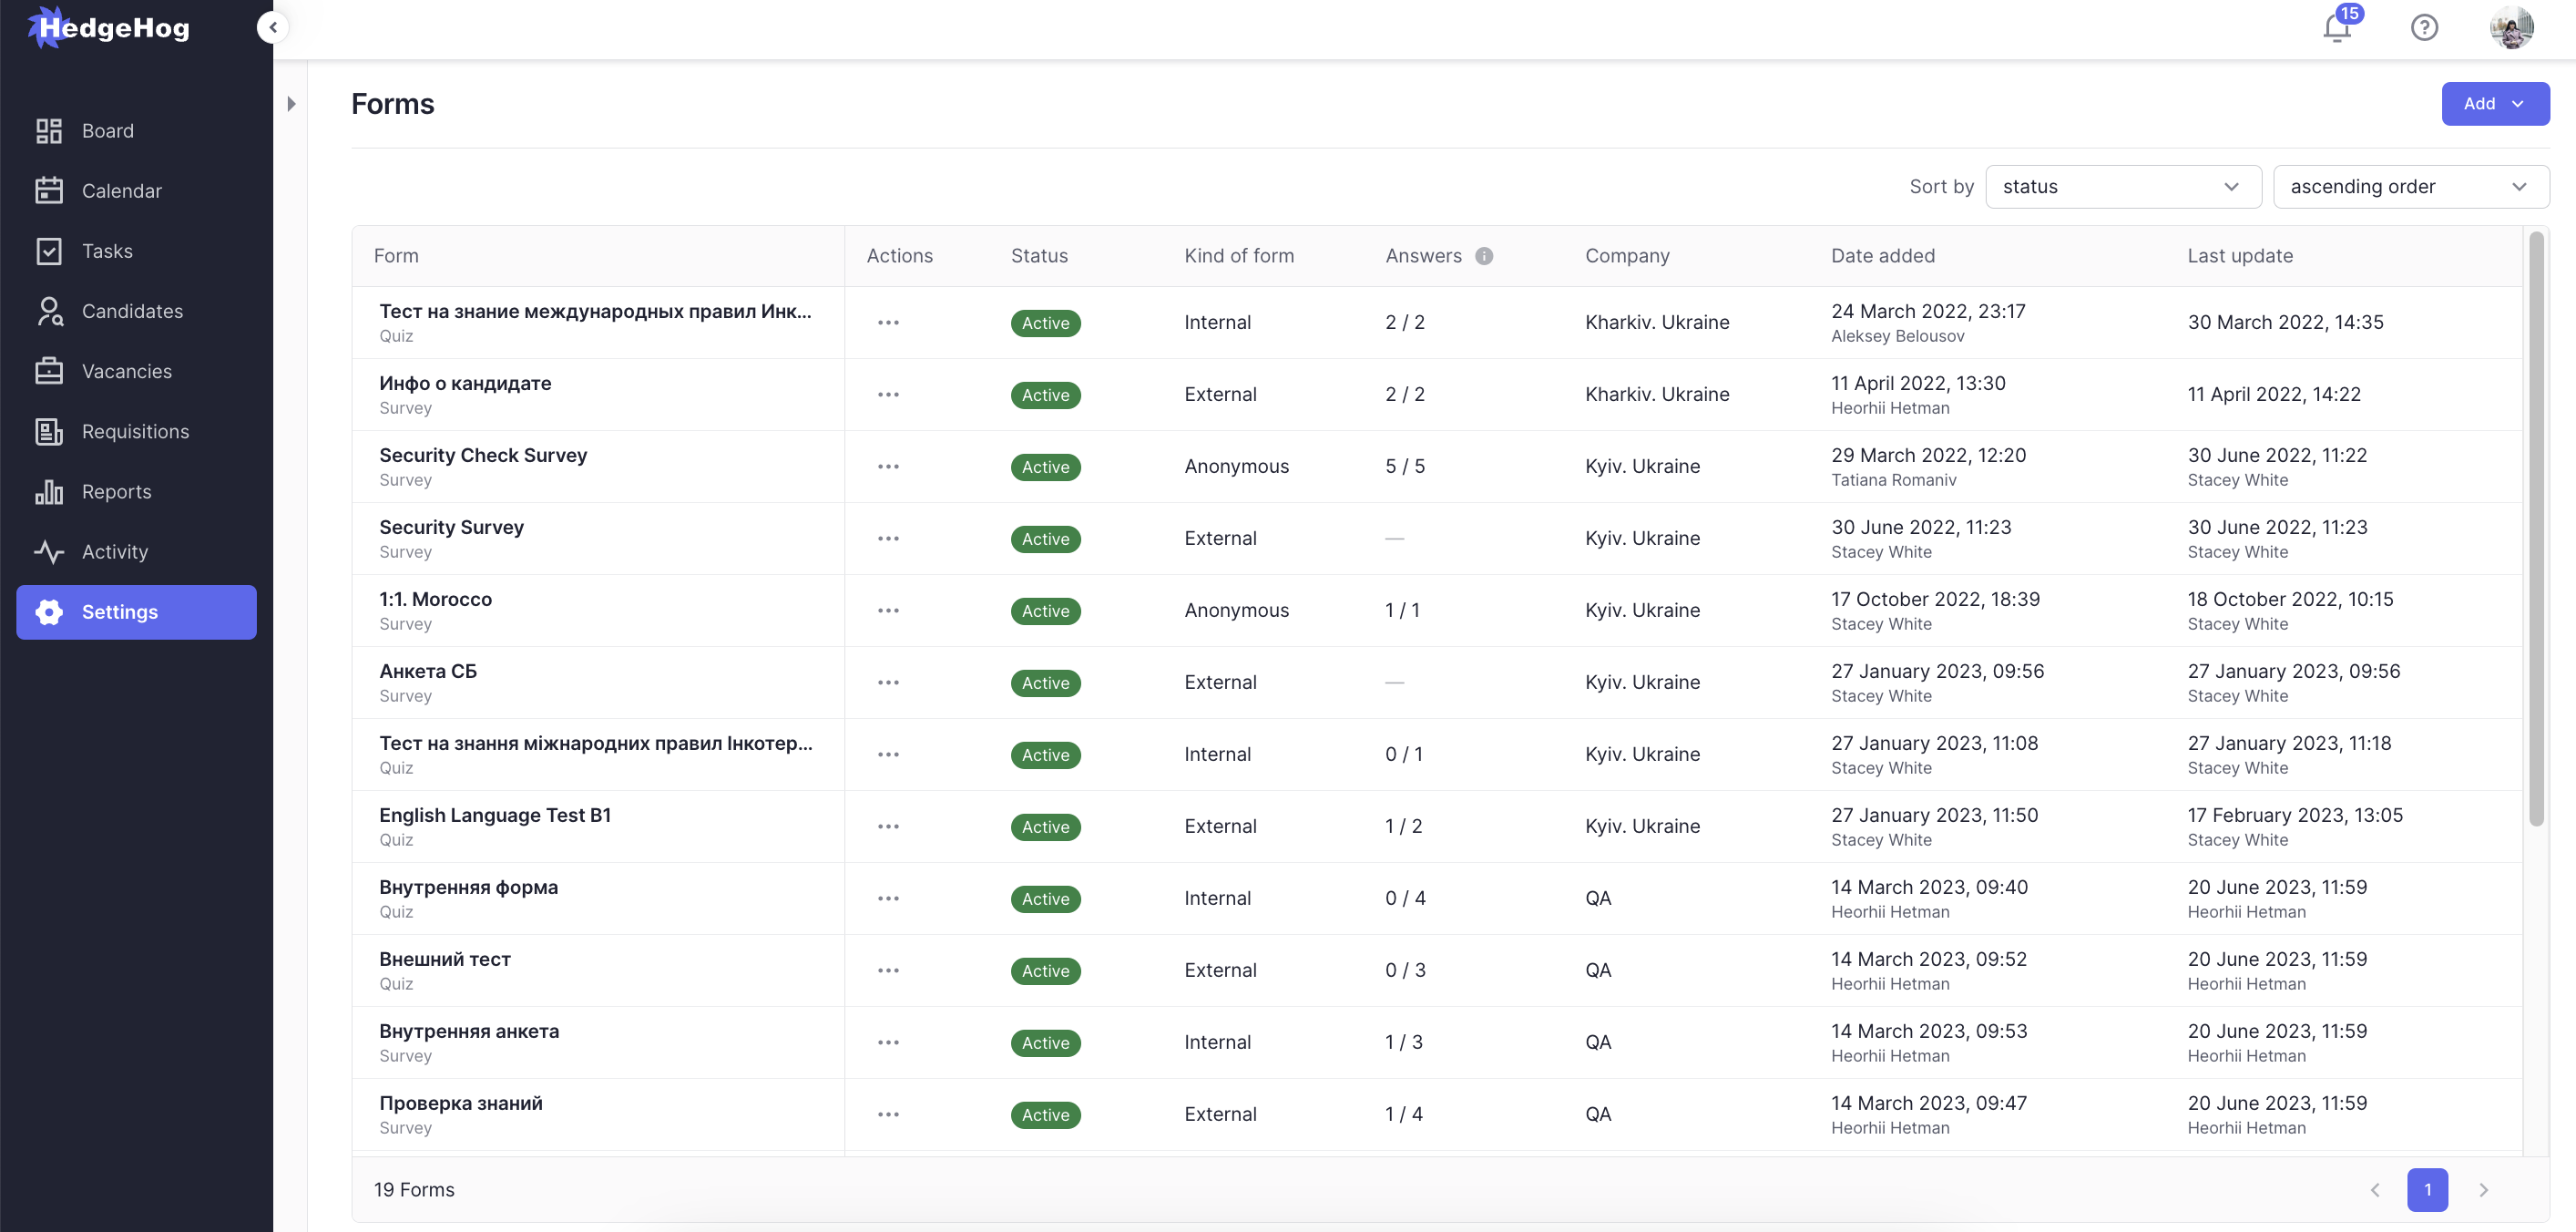Click the help question mark icon
2576x1232 pixels.
pyautogui.click(x=2424, y=27)
